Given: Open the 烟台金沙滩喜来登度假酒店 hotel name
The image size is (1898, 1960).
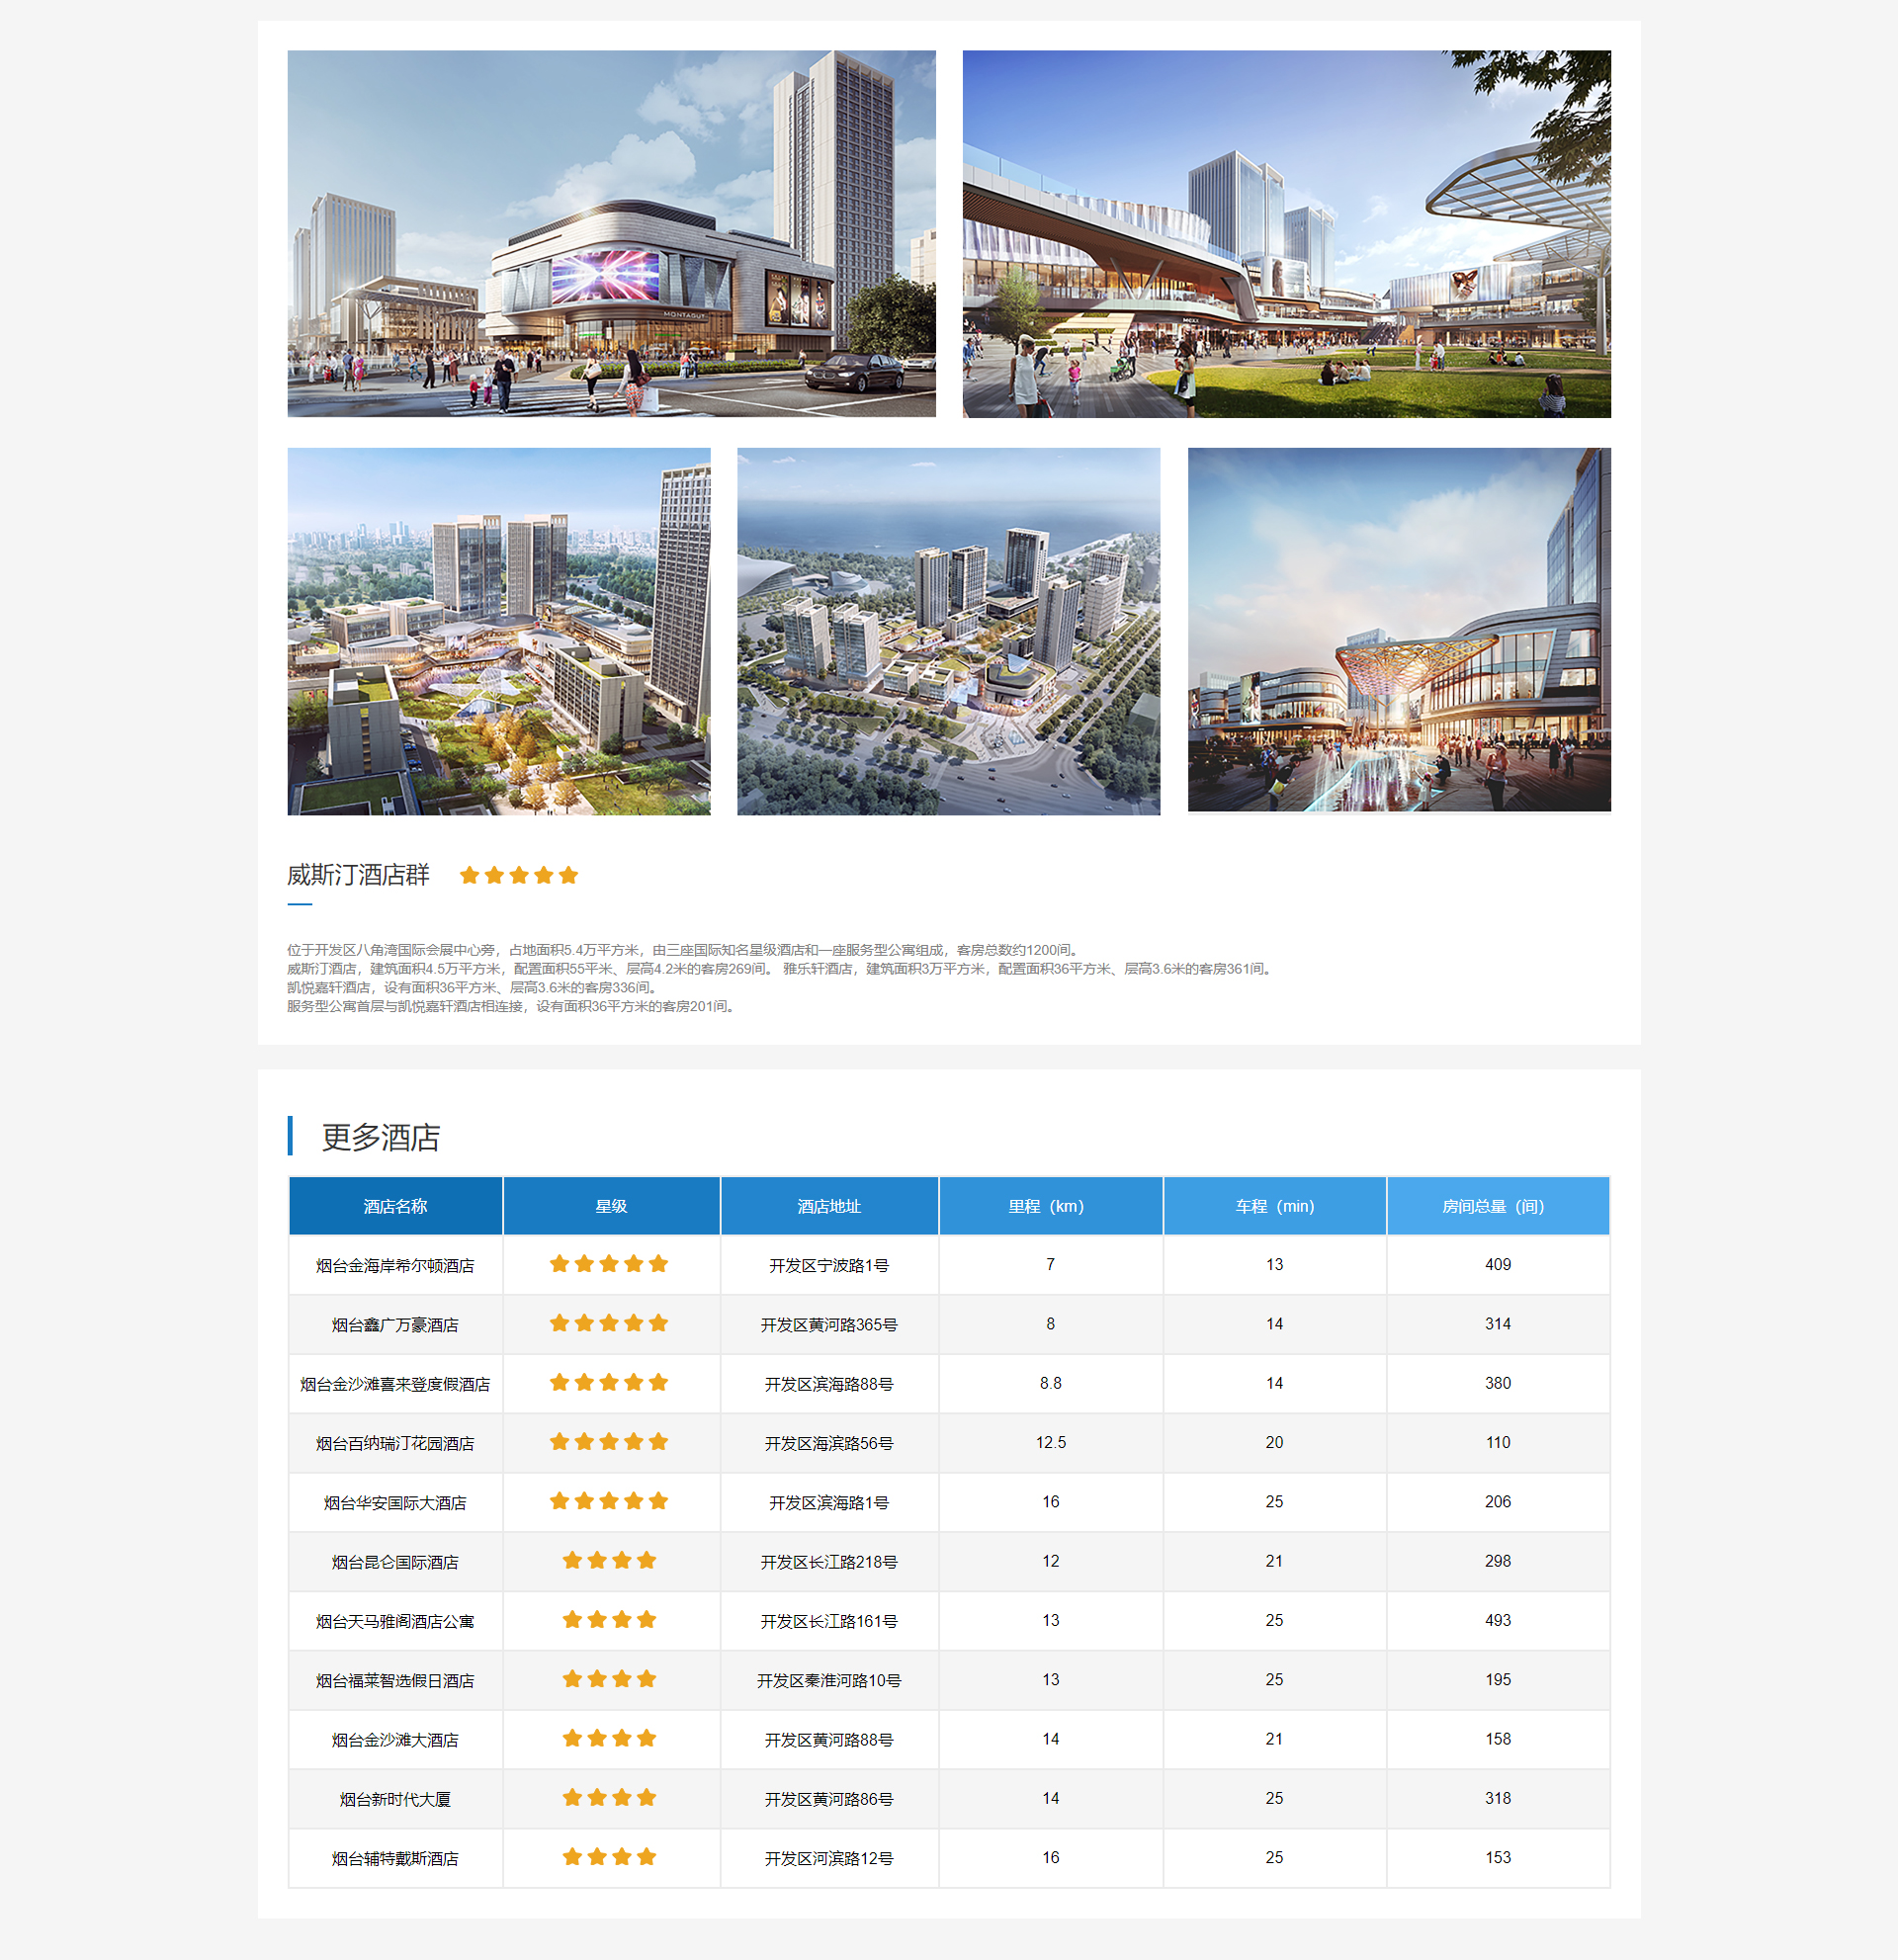Looking at the screenshot, I should click(395, 1384).
